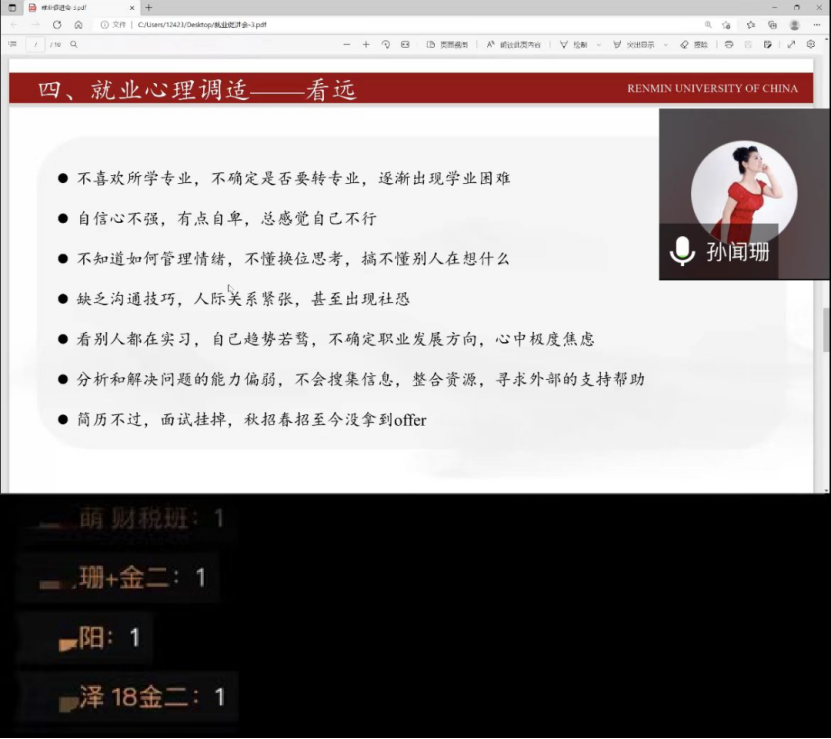This screenshot has width=831, height=739.
Task: Open the table of contents sidebar icon
Action: click(12, 44)
